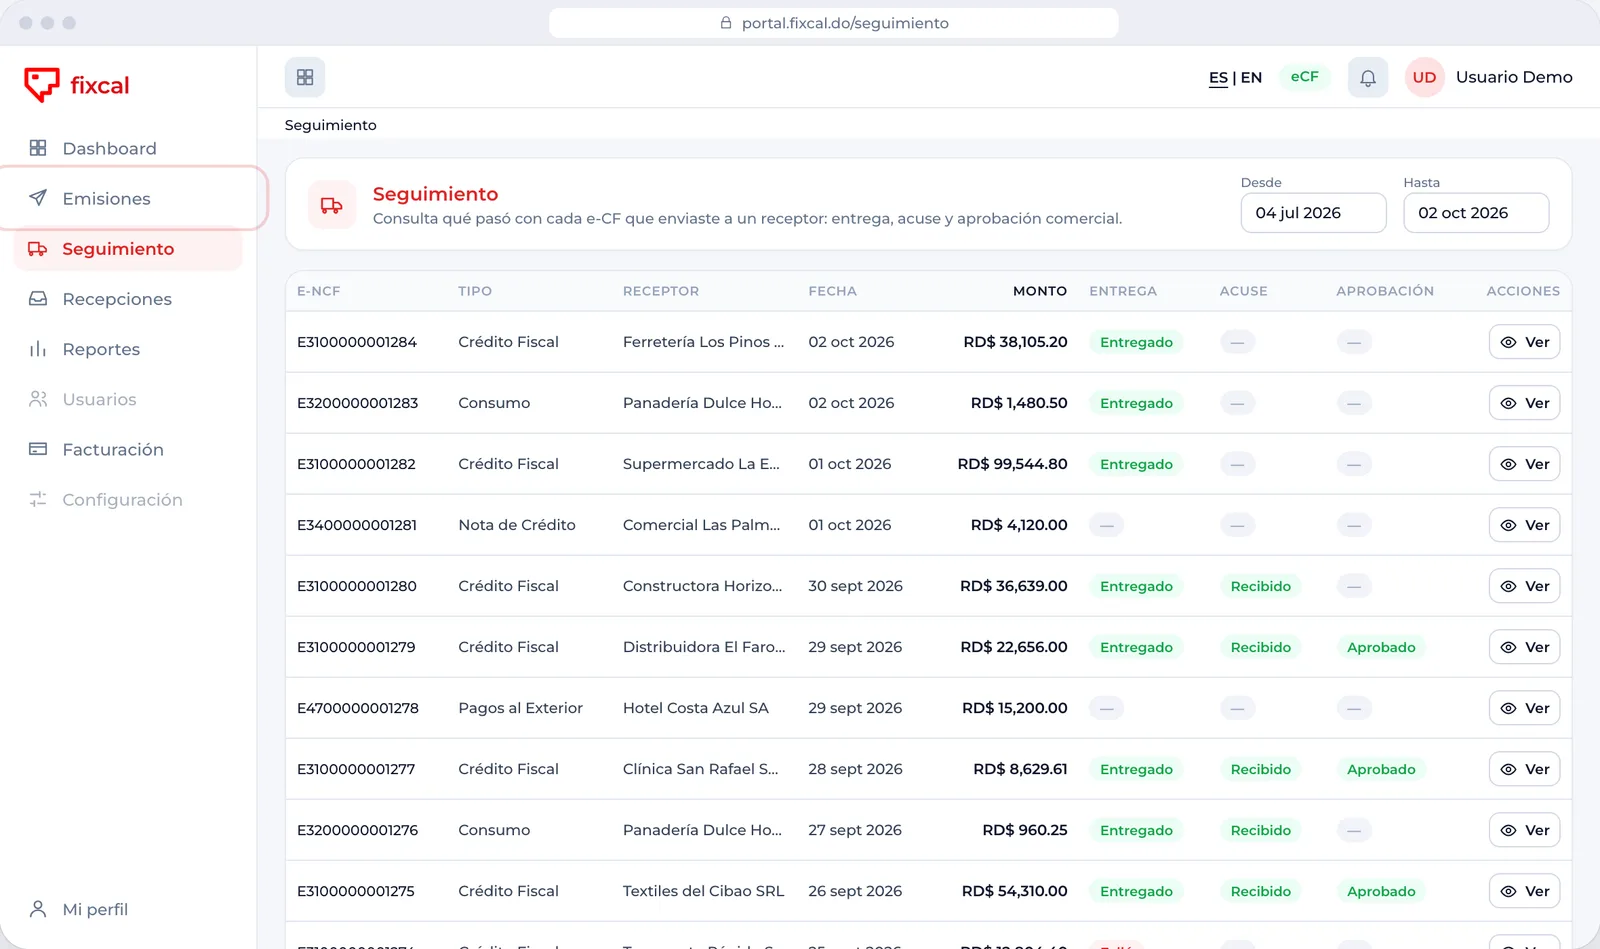Click the Recepciones inbox icon

pyautogui.click(x=38, y=298)
